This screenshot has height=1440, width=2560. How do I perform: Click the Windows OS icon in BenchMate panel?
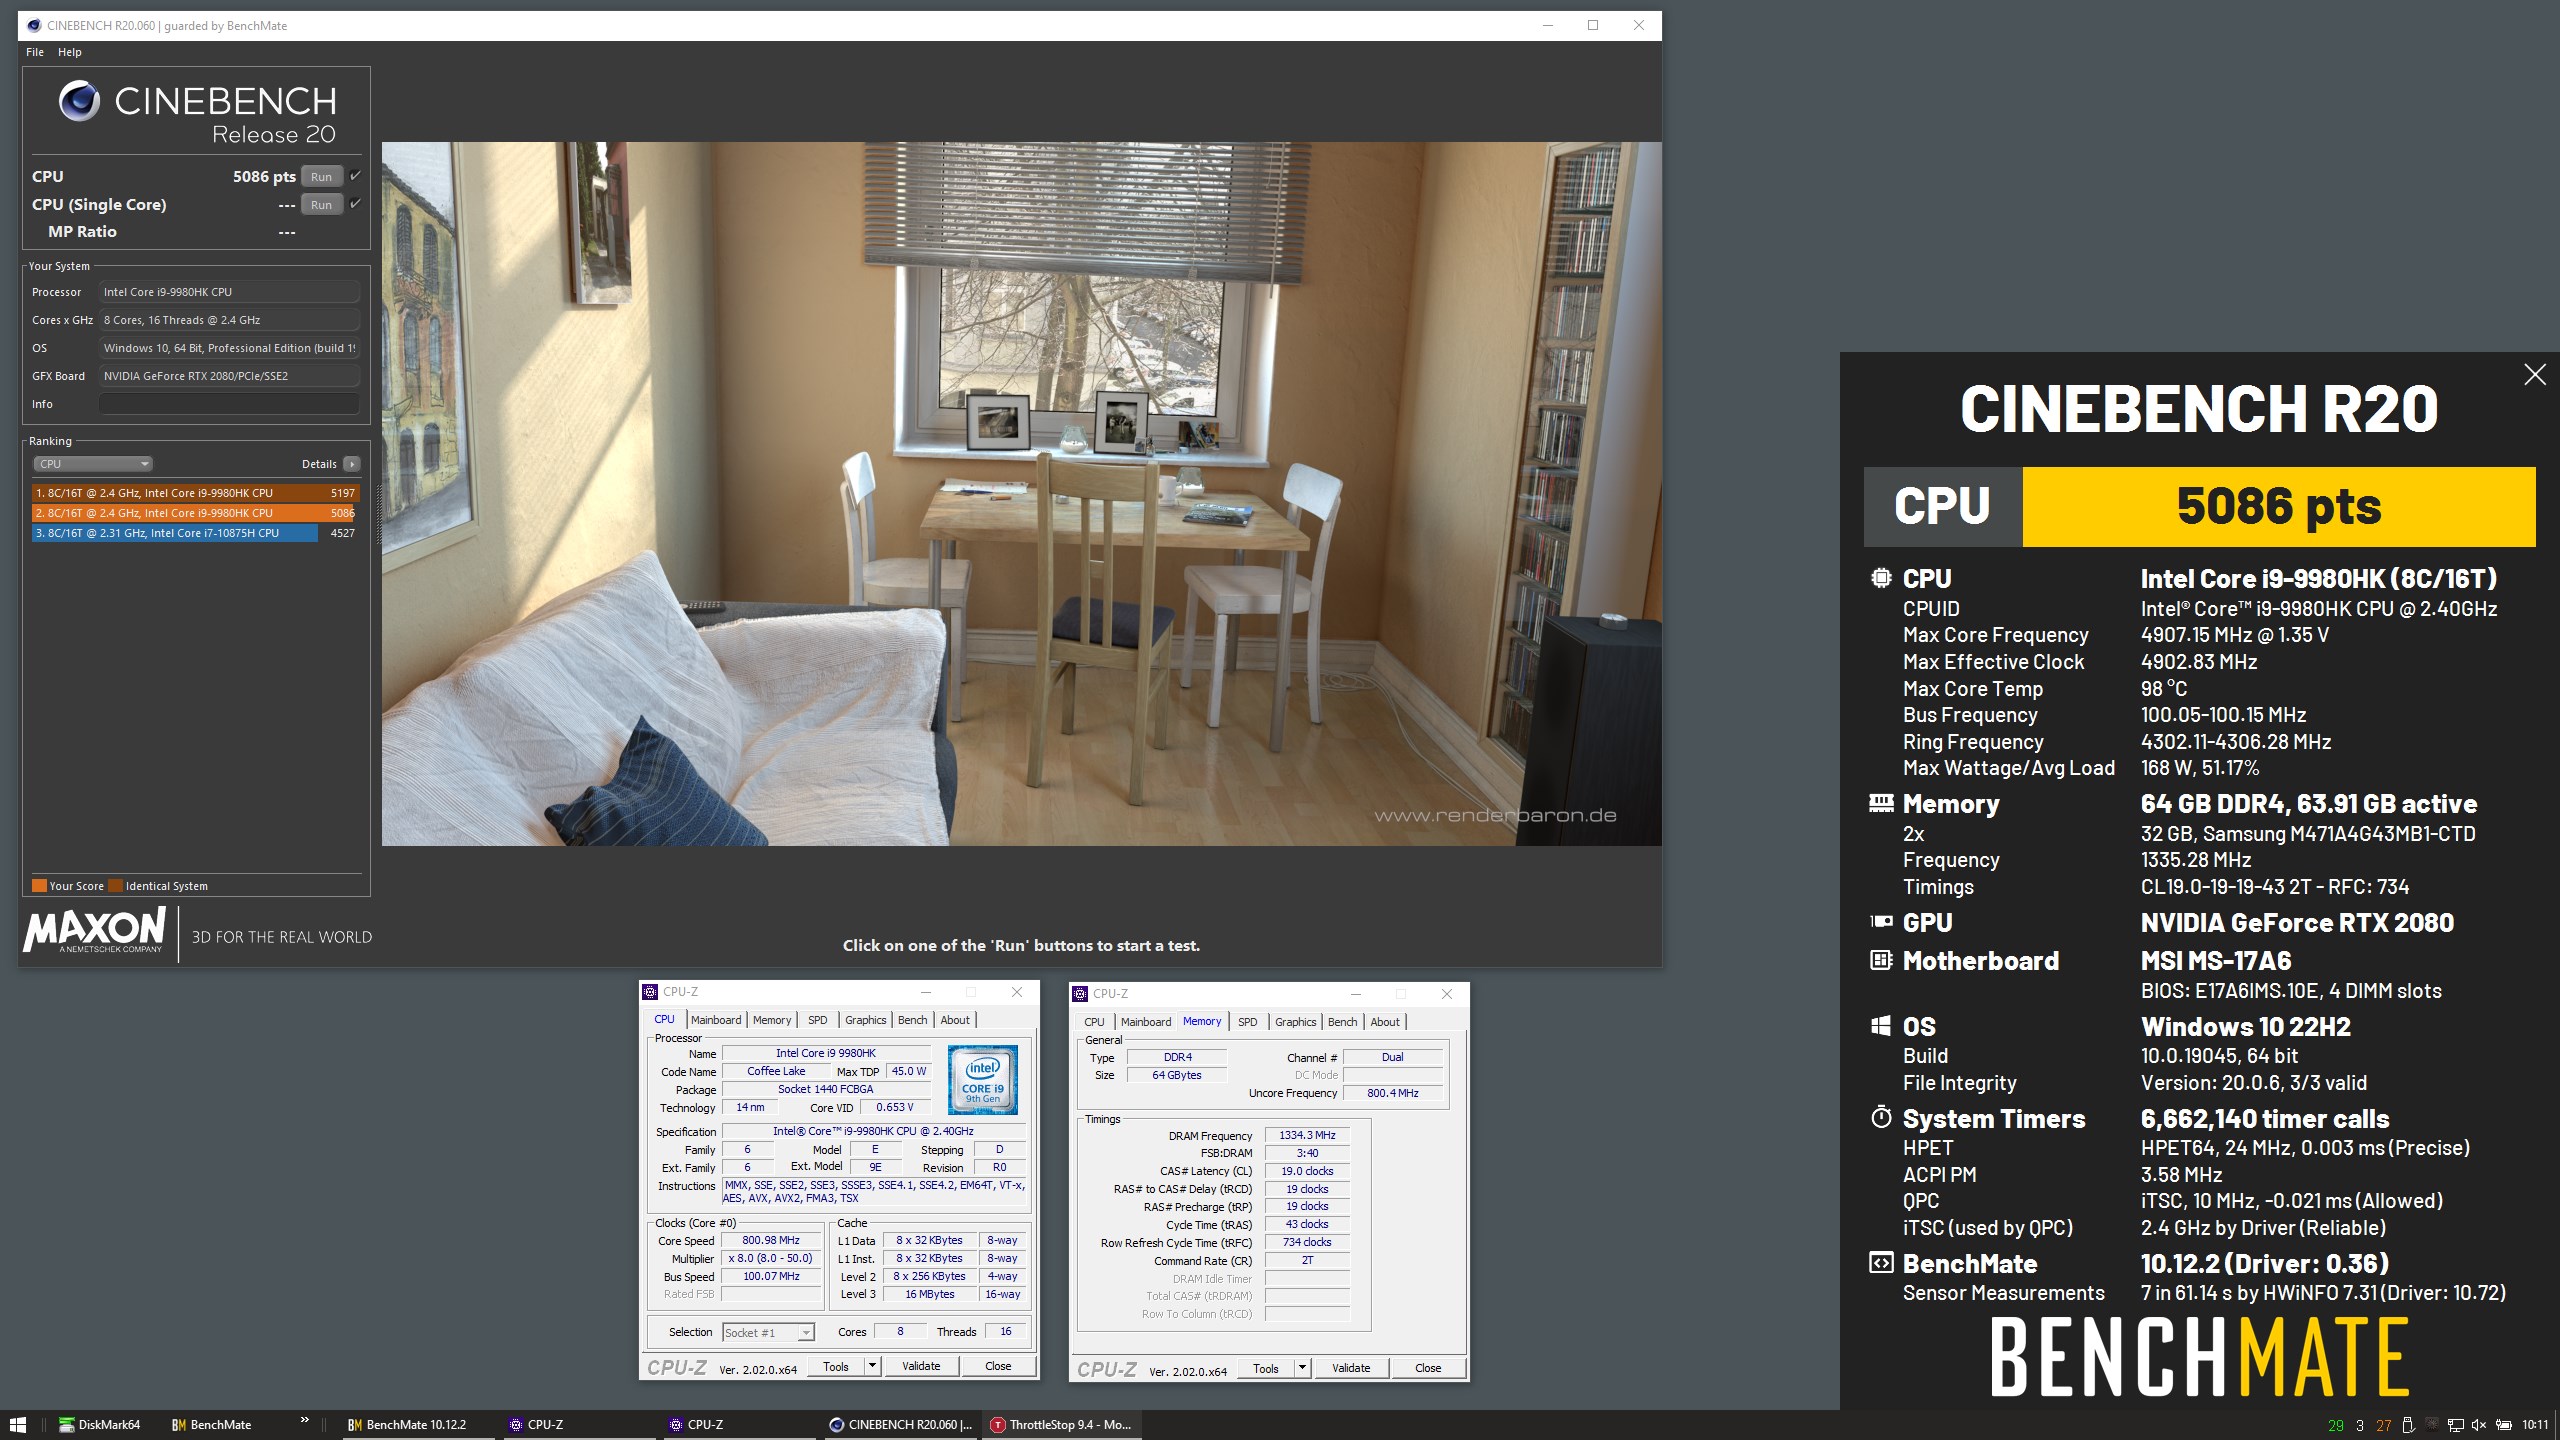1881,1026
